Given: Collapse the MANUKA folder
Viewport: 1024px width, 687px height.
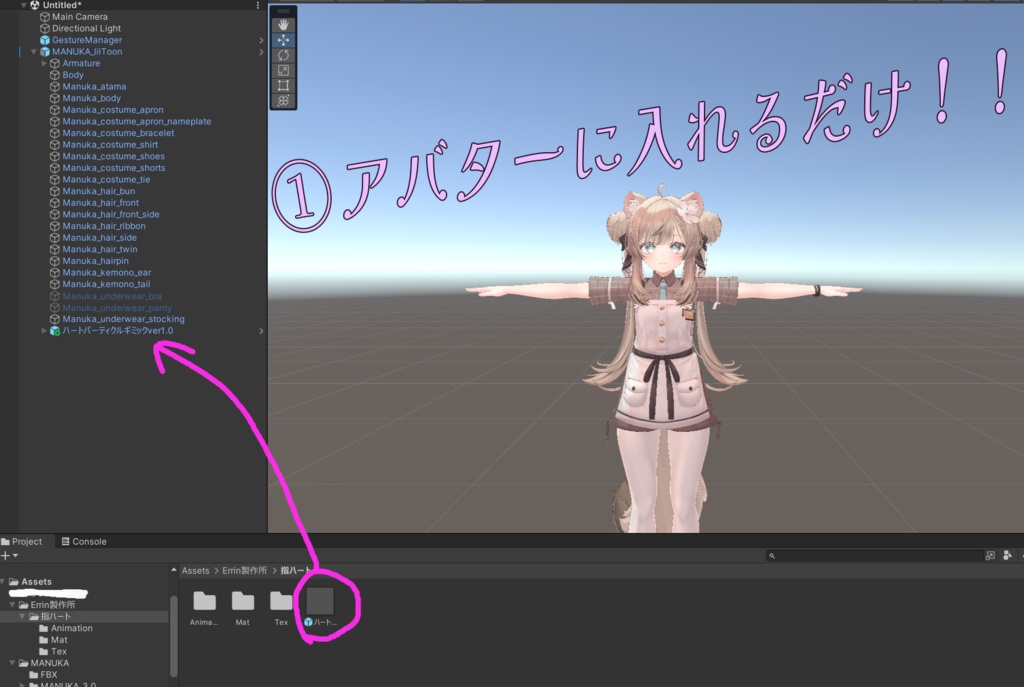Looking at the screenshot, I should (x=12, y=663).
